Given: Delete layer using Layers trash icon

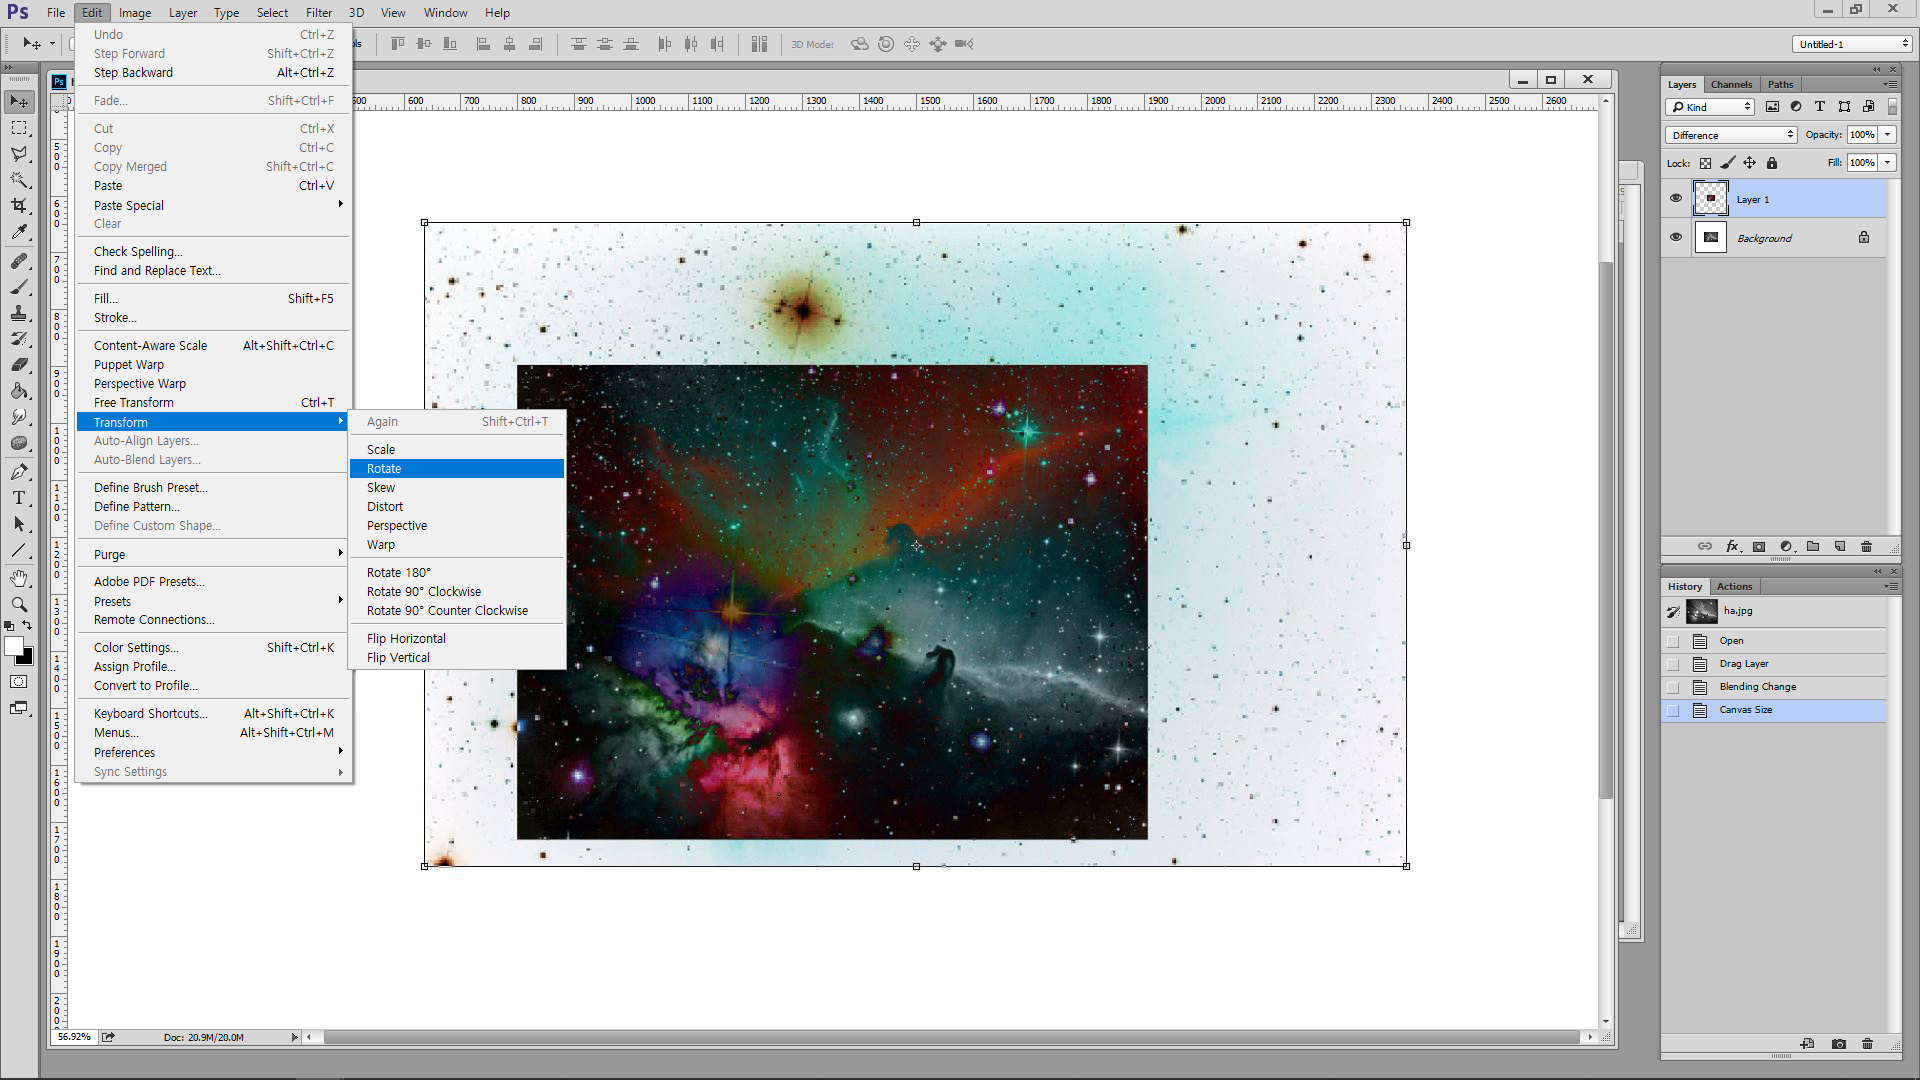Looking at the screenshot, I should click(1866, 546).
